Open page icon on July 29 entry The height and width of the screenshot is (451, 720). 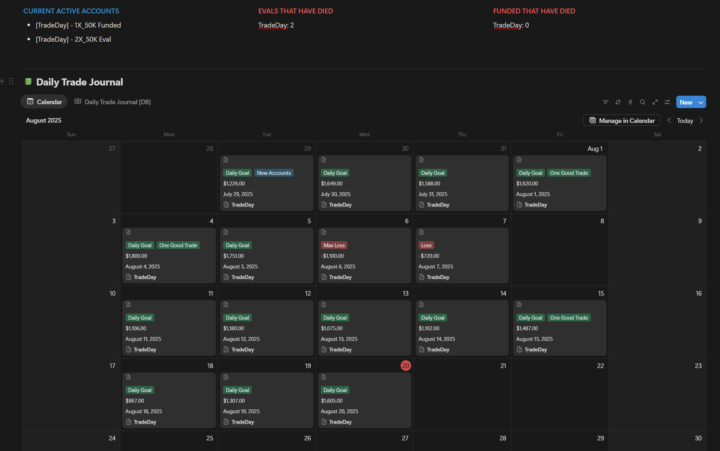click(226, 160)
